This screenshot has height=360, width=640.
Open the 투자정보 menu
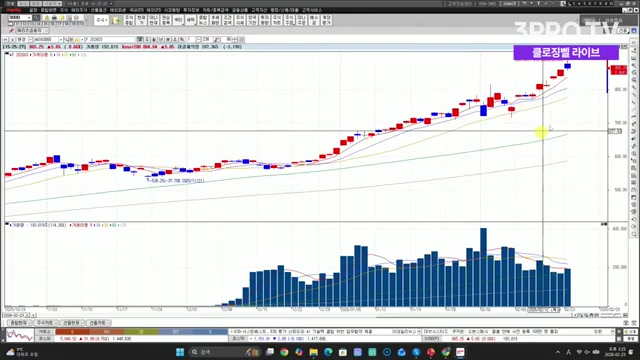click(x=191, y=10)
